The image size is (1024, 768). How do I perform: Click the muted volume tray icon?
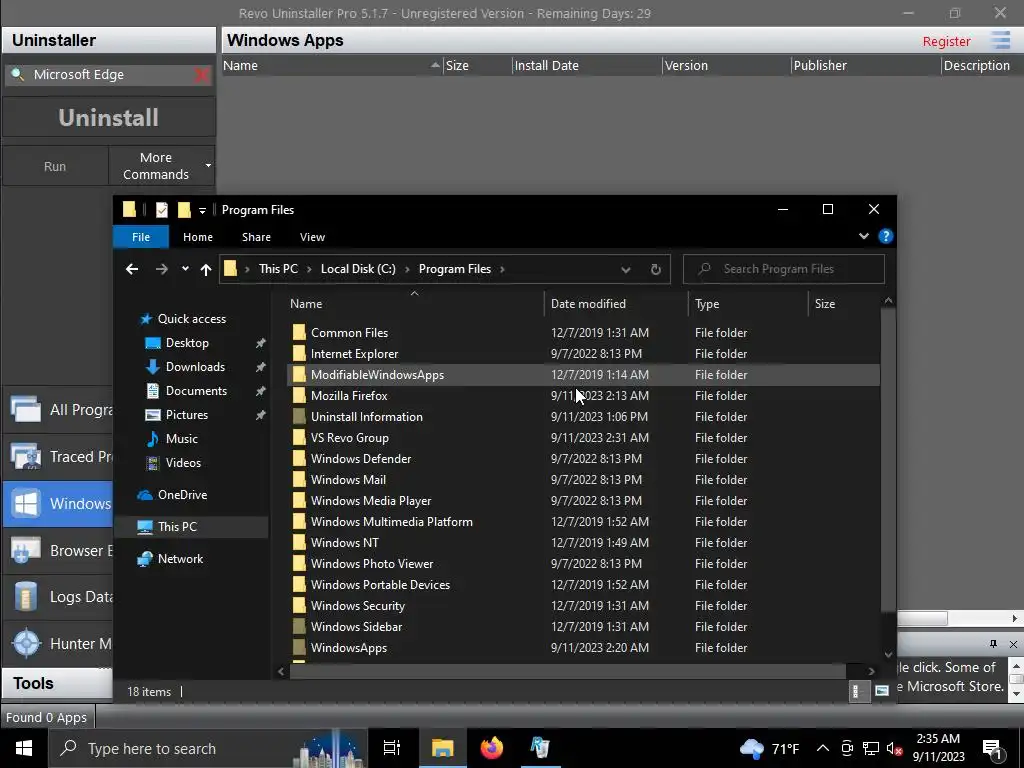(894, 748)
